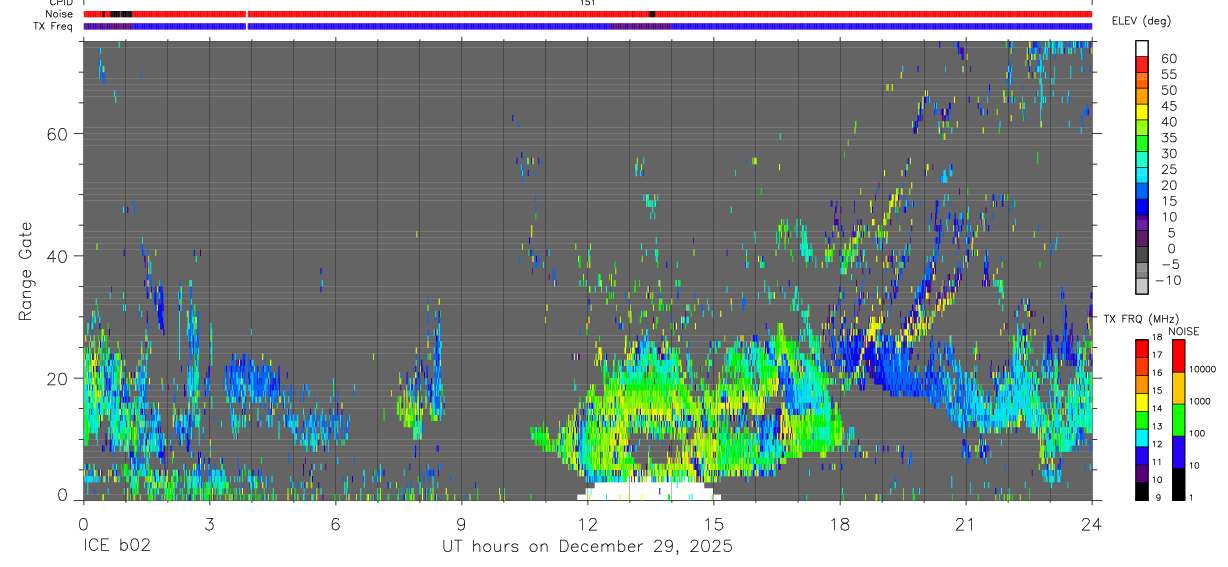Click the 'Noise' row label at top left
The height and width of the screenshot is (567, 1228).
(x=59, y=14)
